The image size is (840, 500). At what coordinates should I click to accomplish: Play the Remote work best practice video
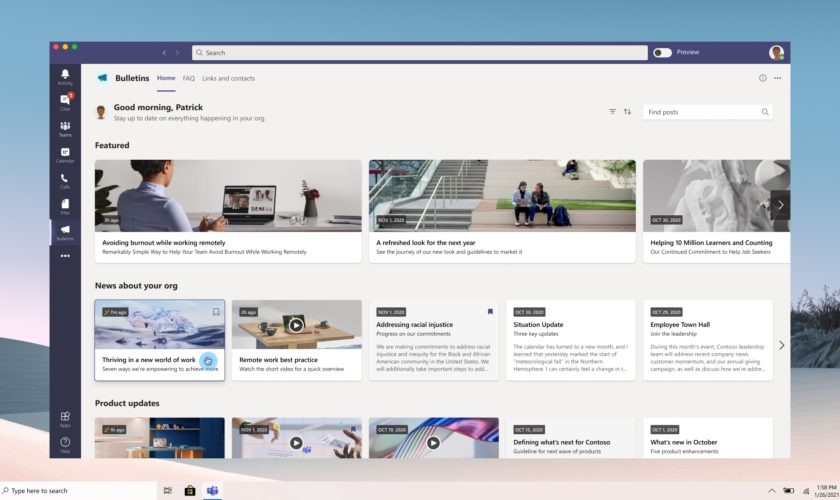point(296,325)
